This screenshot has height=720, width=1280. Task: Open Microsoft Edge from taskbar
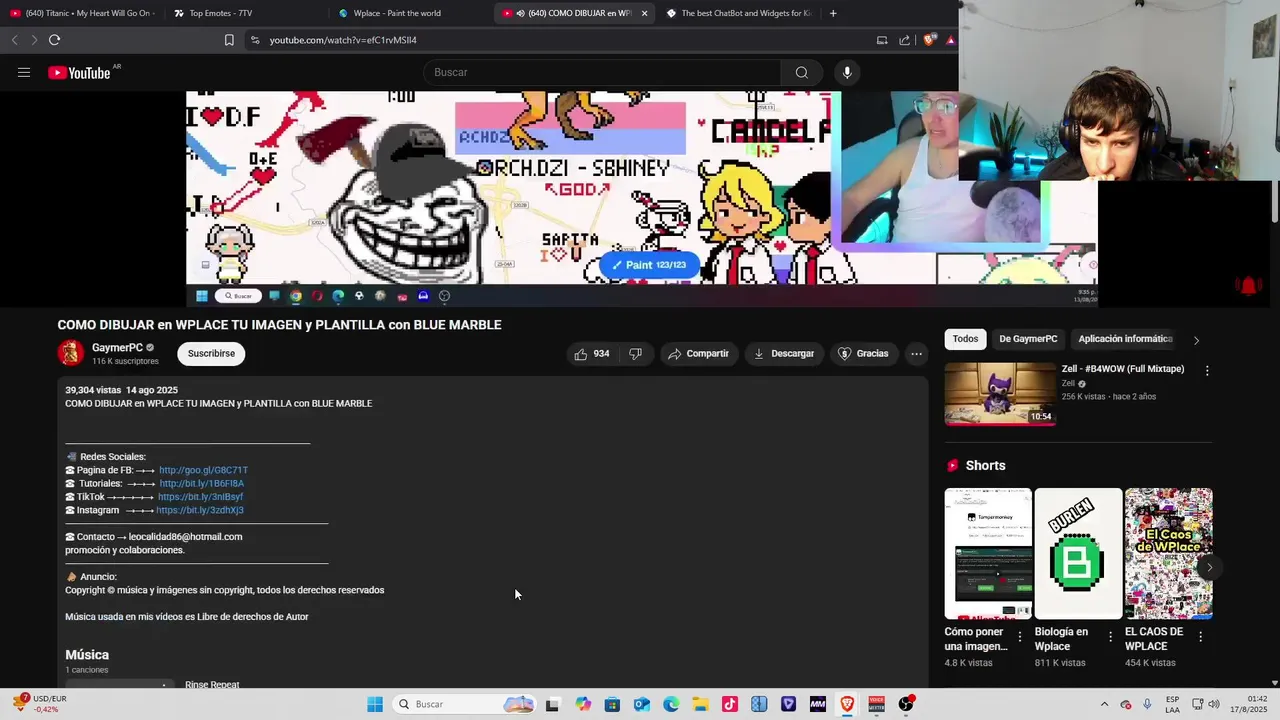coord(671,704)
